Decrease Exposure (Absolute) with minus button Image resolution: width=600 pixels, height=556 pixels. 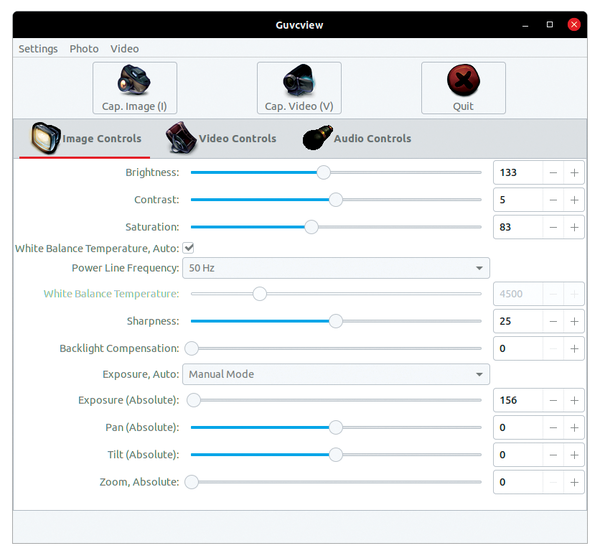[553, 401]
